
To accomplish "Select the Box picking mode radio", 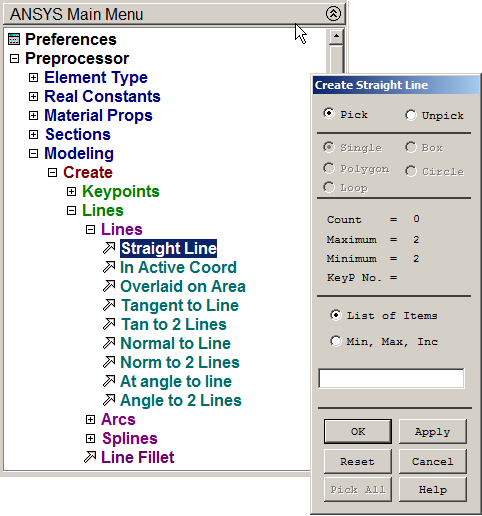I will [411, 147].
